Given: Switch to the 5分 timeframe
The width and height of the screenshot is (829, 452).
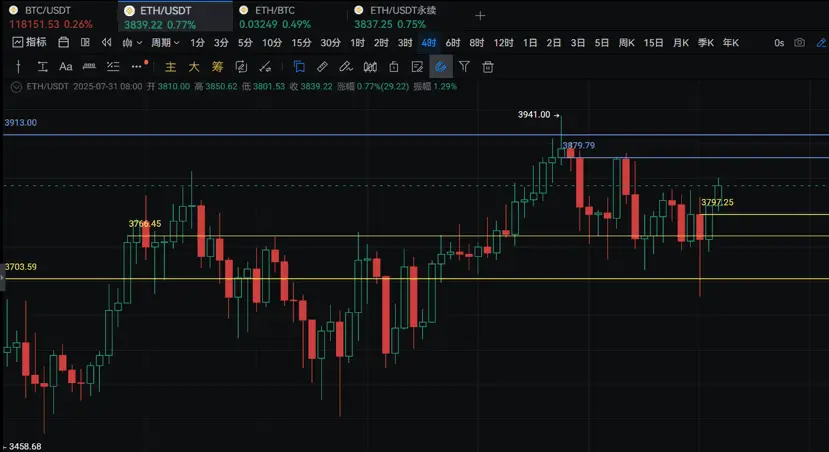Looking at the screenshot, I should coord(245,43).
